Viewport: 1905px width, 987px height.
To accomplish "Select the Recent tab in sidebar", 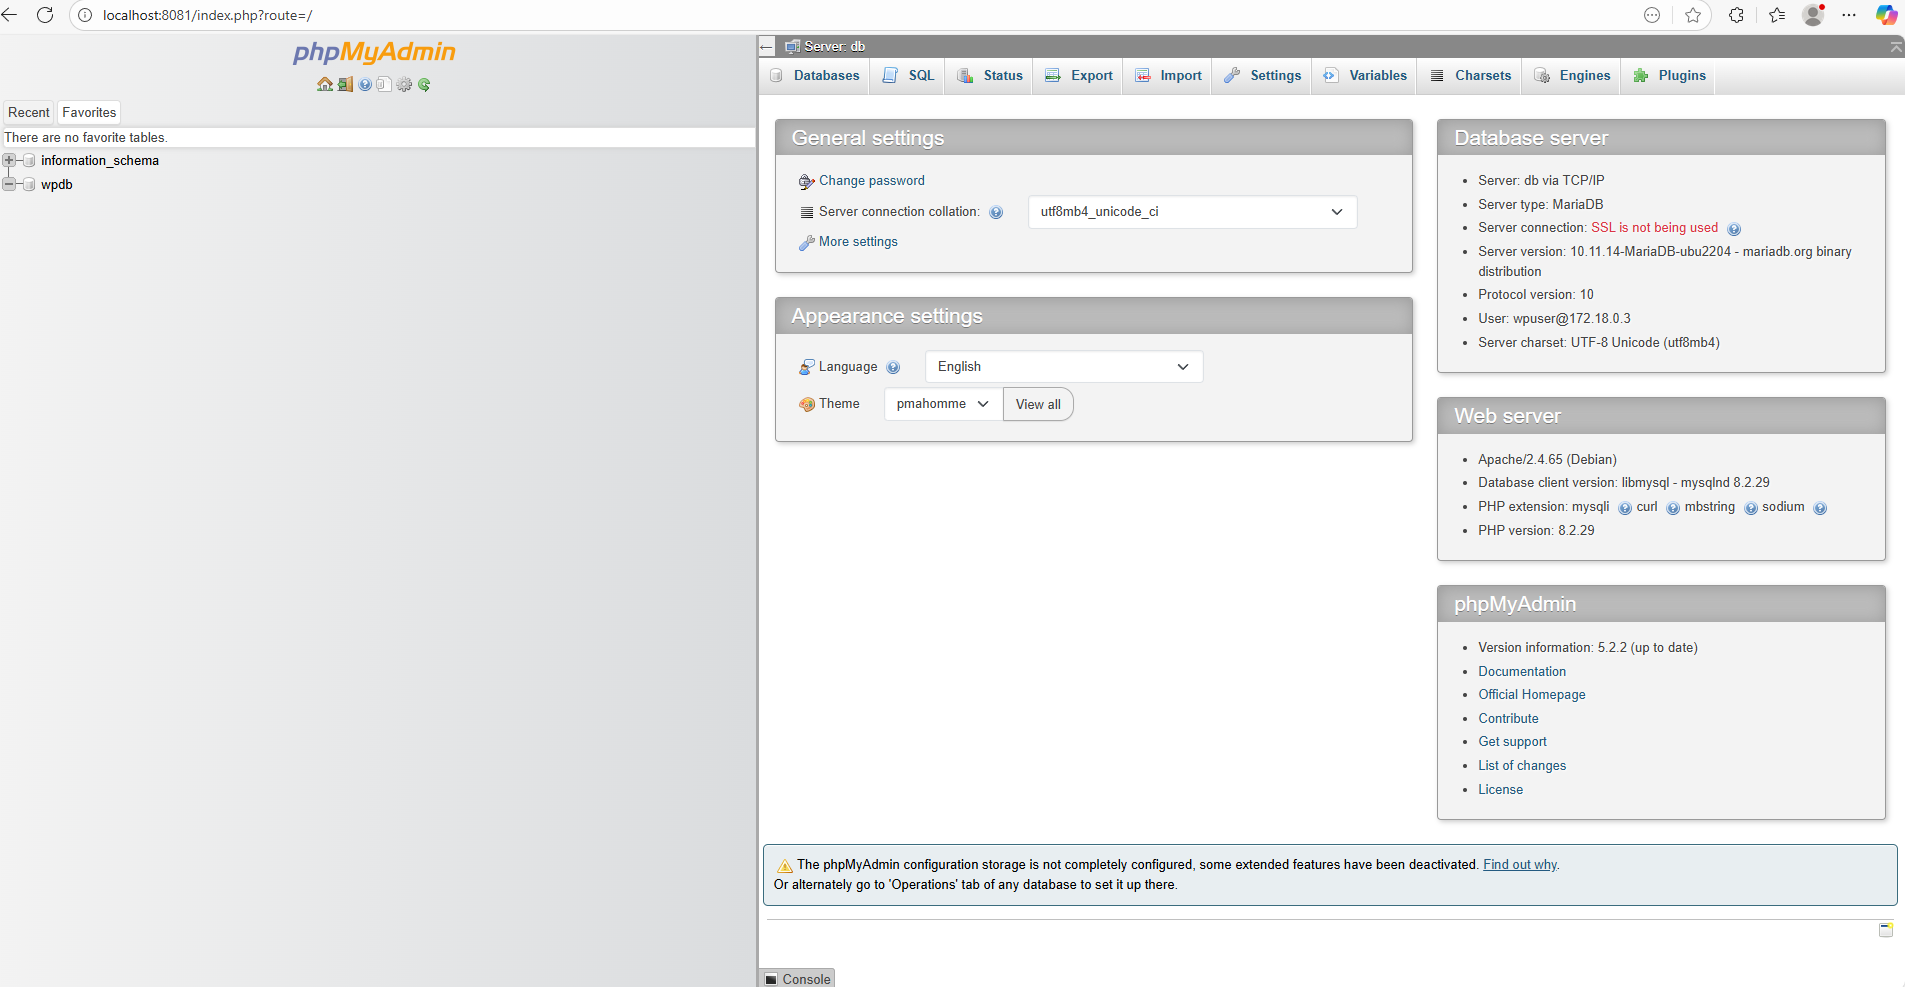I will click(x=29, y=113).
